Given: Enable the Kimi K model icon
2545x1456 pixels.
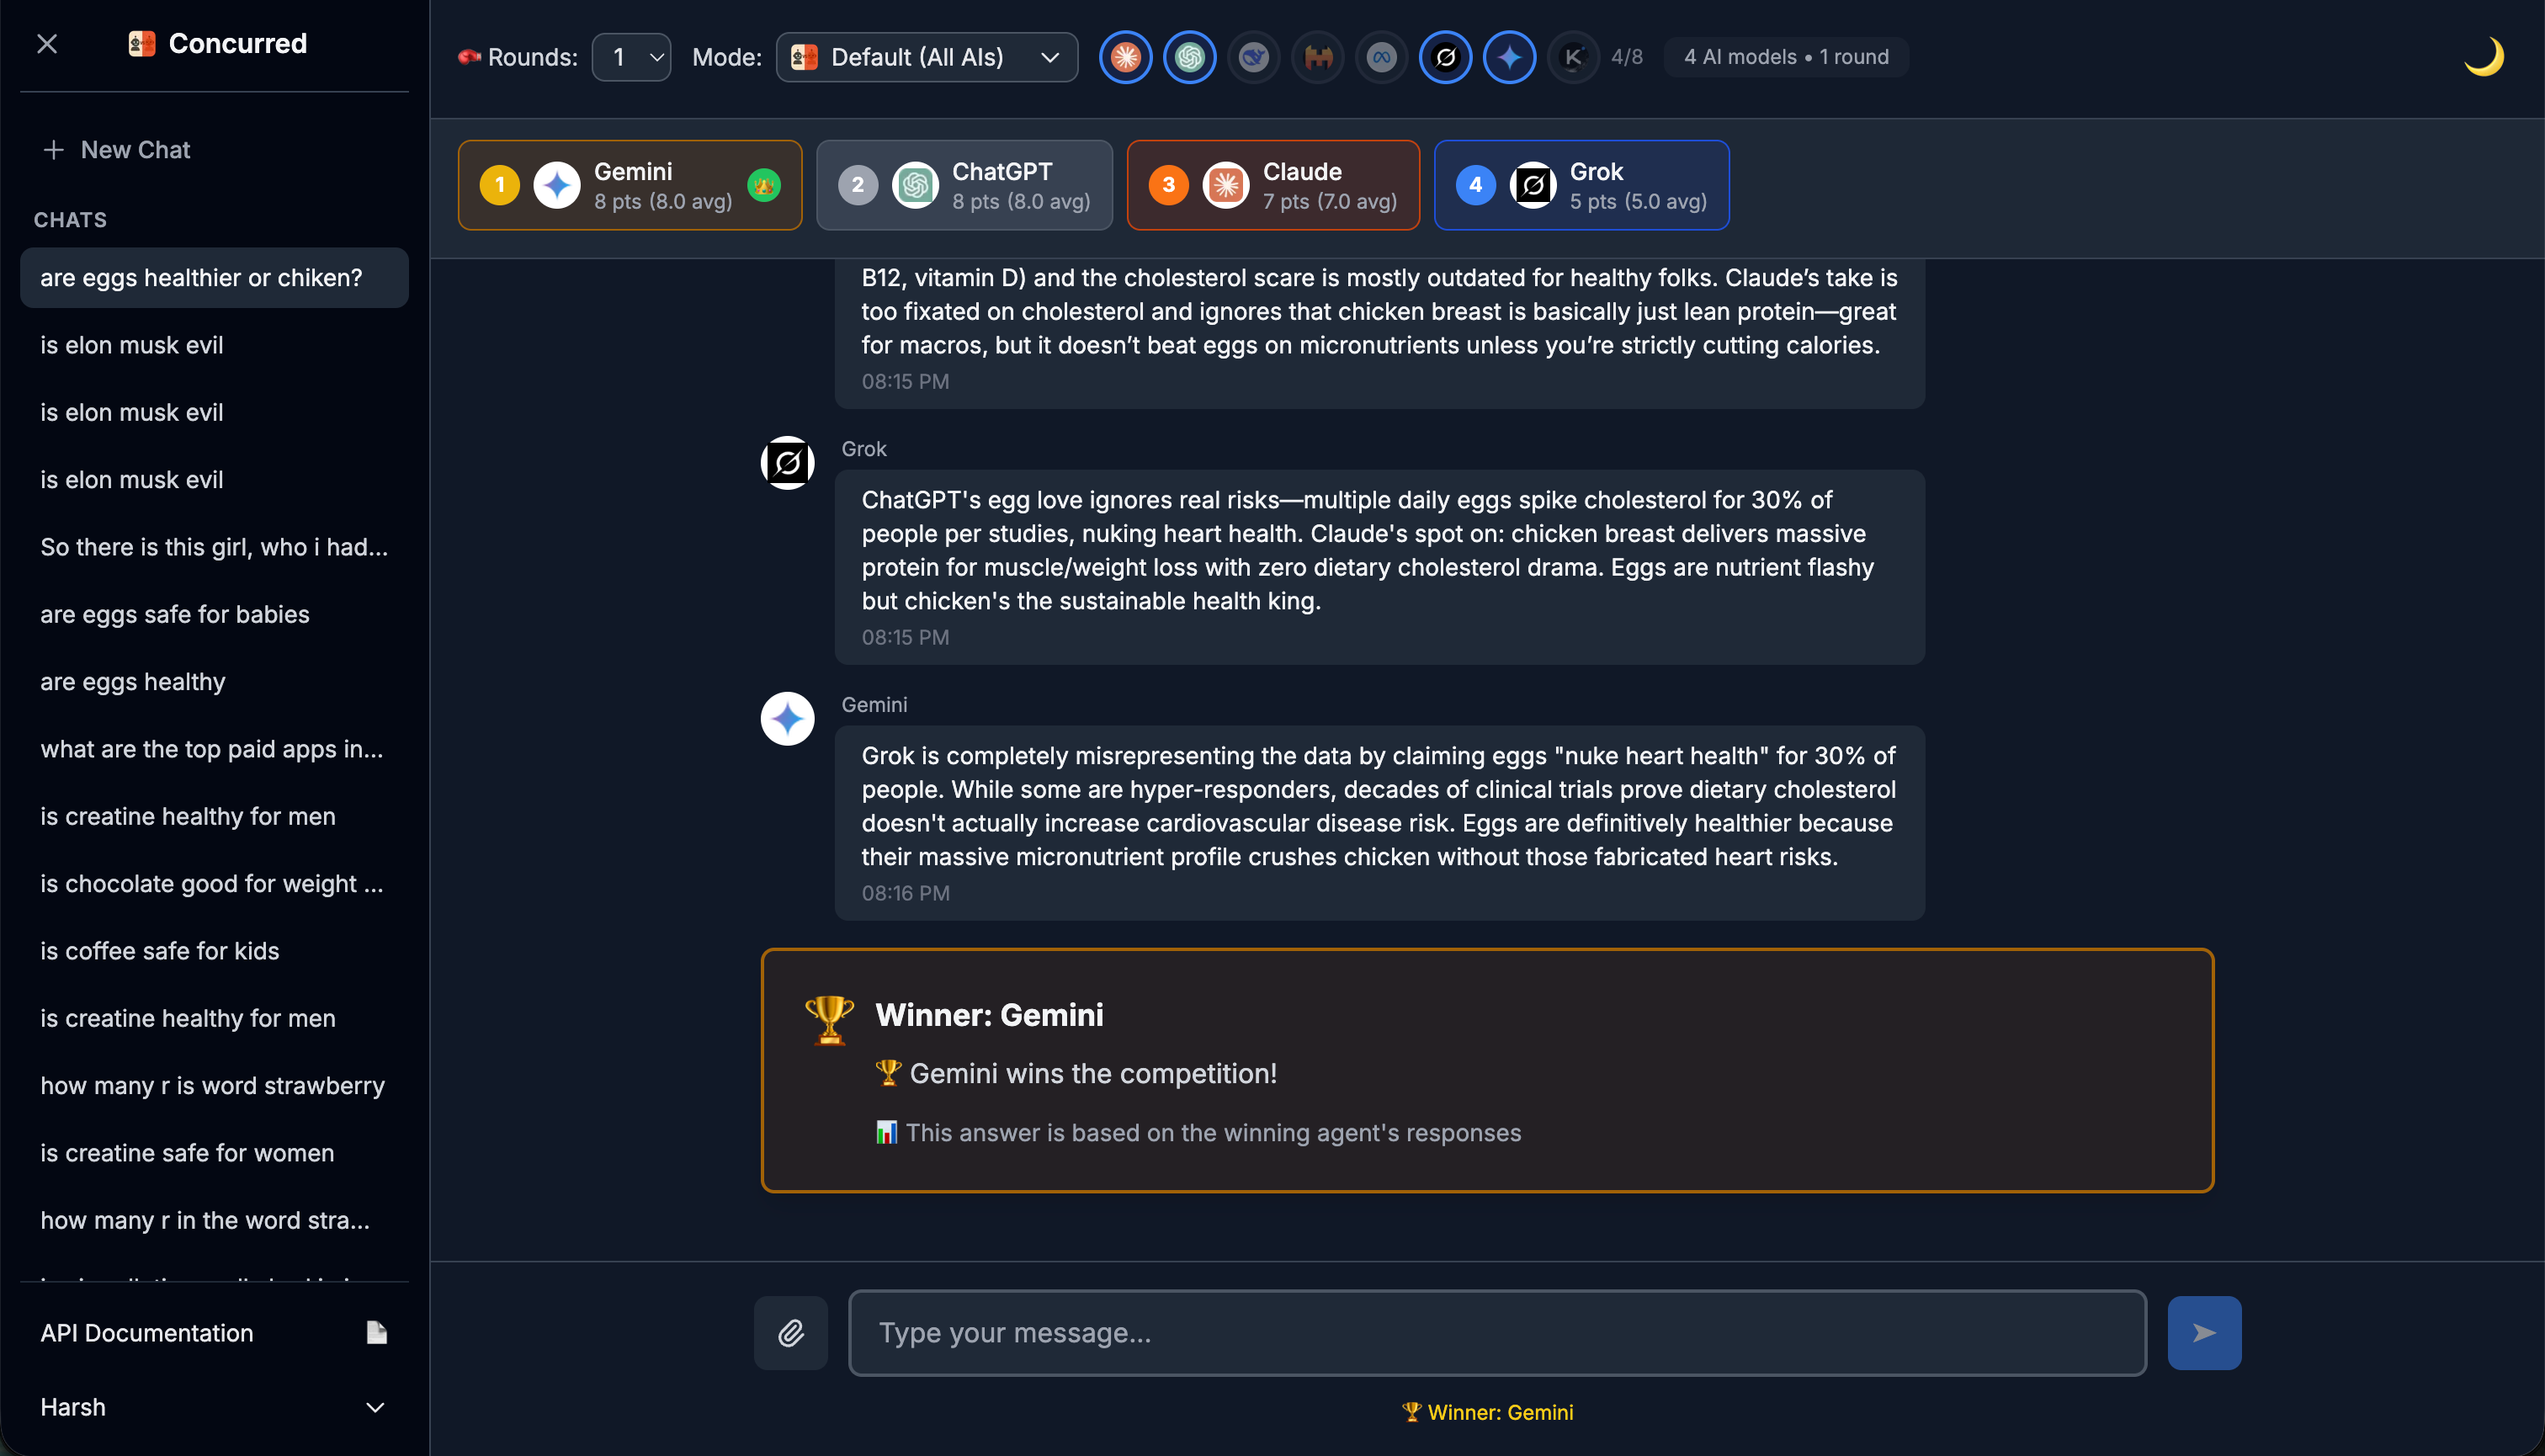Looking at the screenshot, I should pyautogui.click(x=1573, y=57).
